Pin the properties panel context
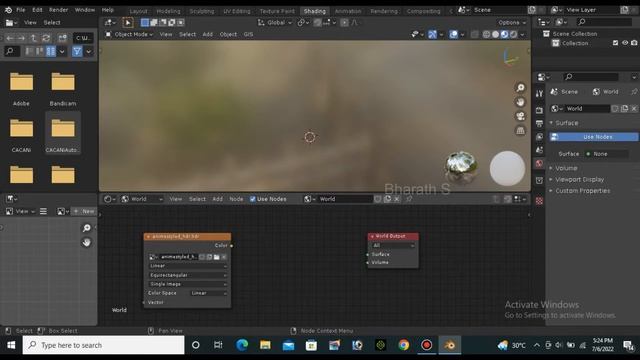640x360 pixels. tap(634, 92)
